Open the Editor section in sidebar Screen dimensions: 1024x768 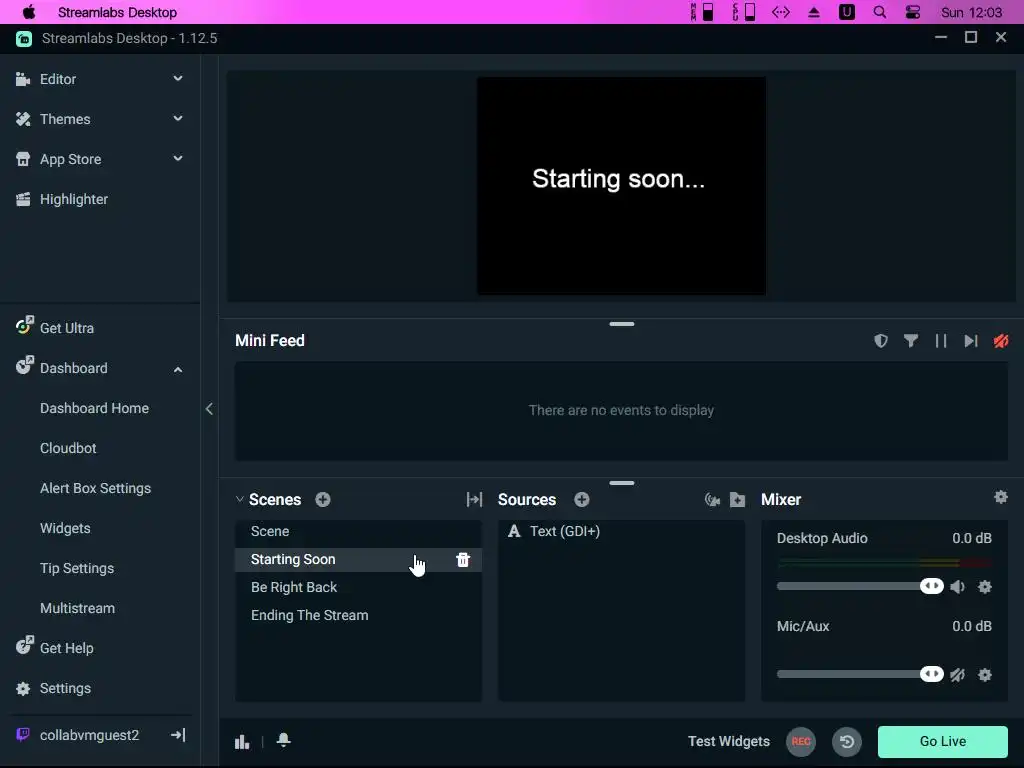tap(58, 79)
